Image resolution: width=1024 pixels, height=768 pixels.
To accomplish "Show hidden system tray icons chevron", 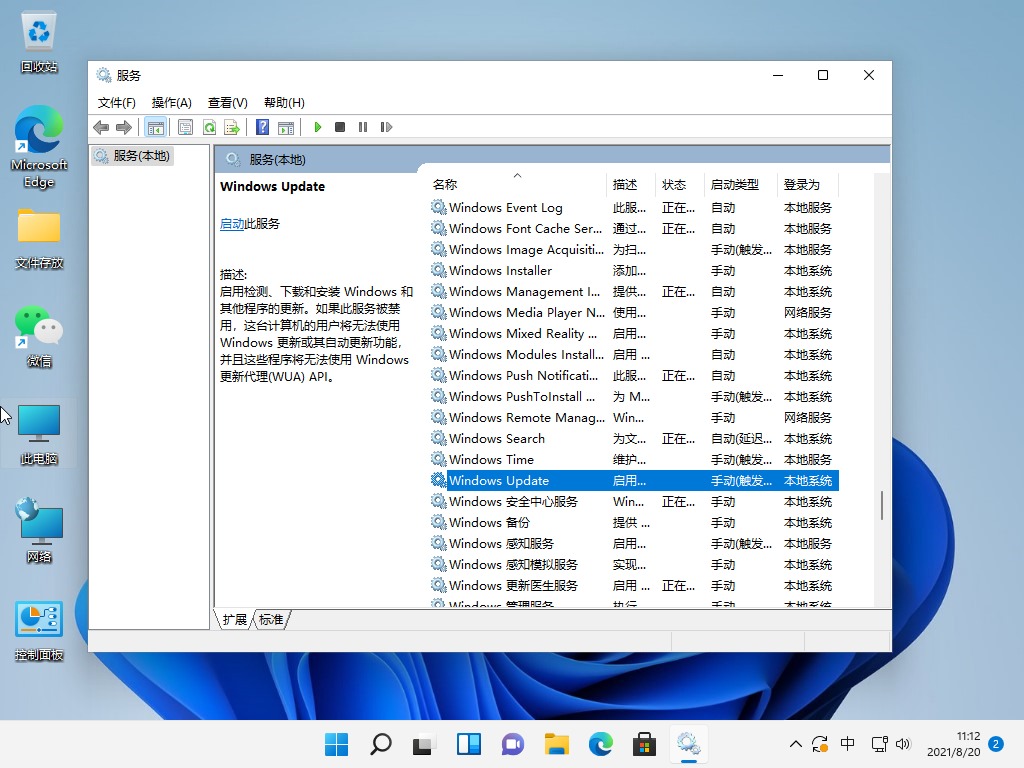I will click(796, 744).
